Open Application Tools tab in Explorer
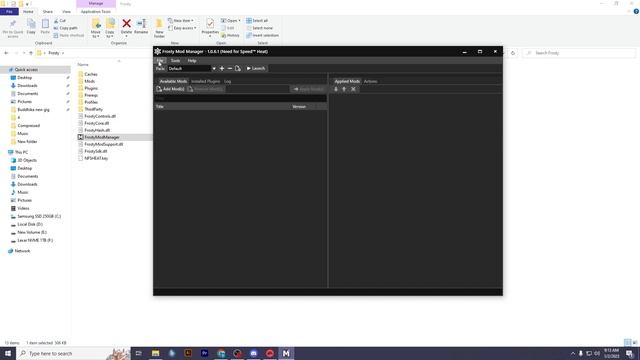This screenshot has height=360, width=640. (x=96, y=12)
